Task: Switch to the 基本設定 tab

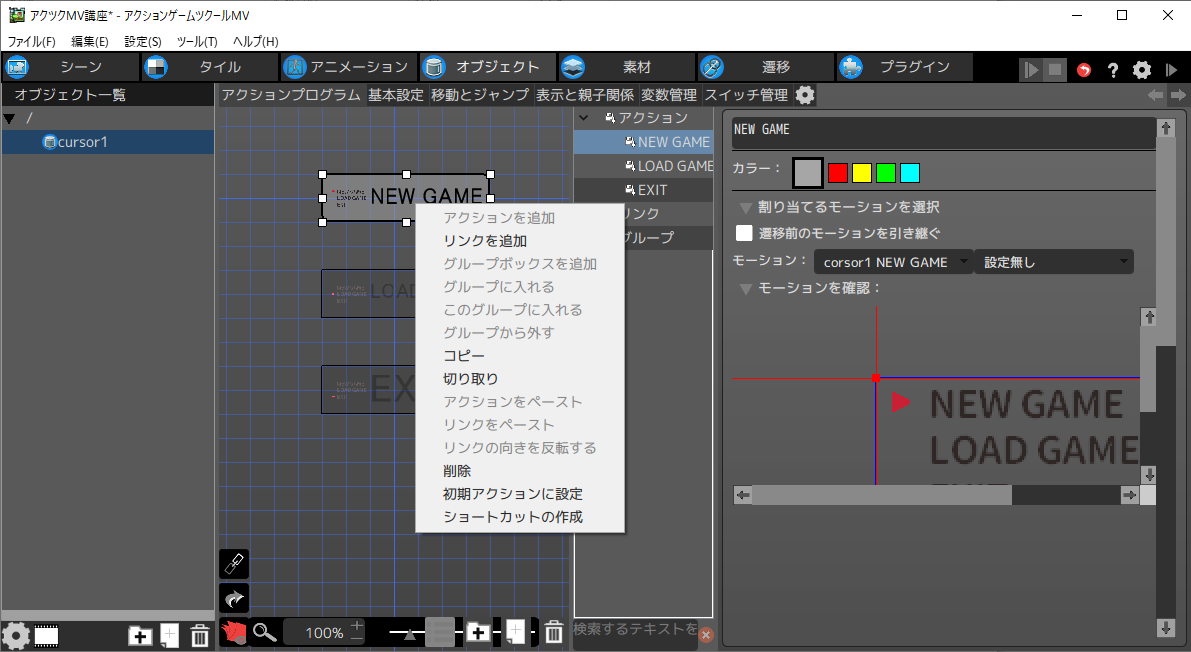Action: coord(395,95)
